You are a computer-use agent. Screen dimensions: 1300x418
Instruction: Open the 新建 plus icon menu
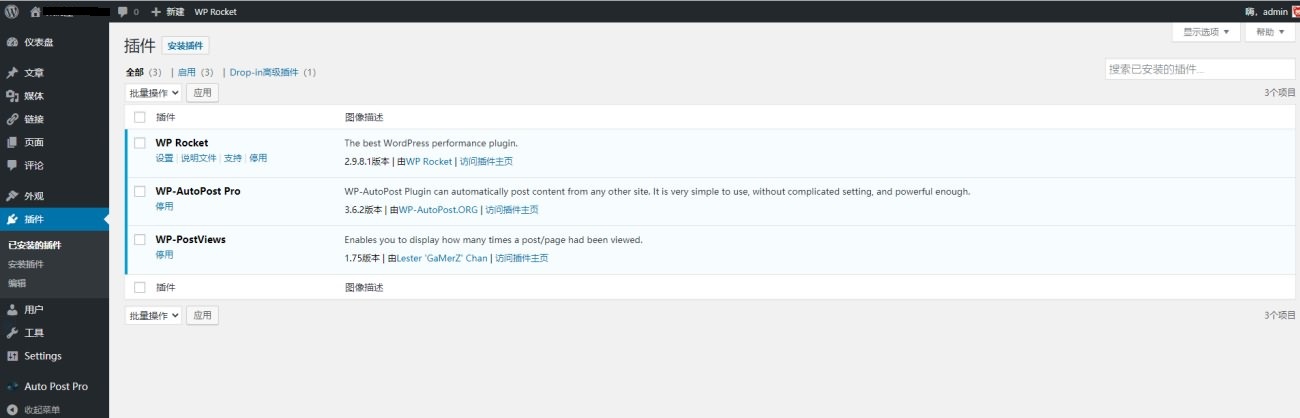[155, 12]
